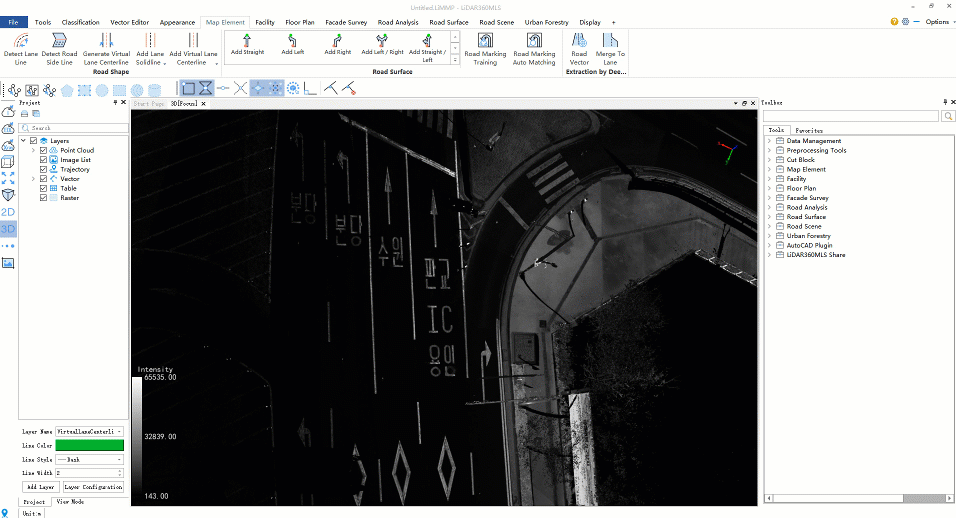Close the 3D[Focus] viewer tab
Screen dimensions: 956x518
204,104
